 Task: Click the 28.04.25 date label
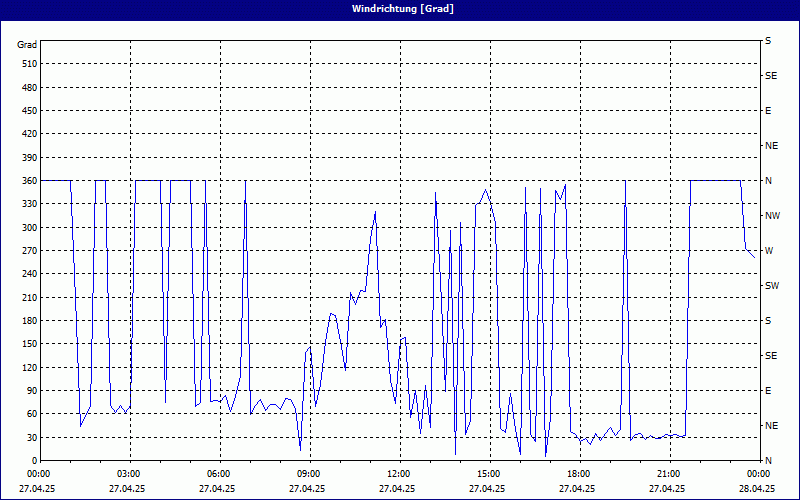click(x=757, y=489)
